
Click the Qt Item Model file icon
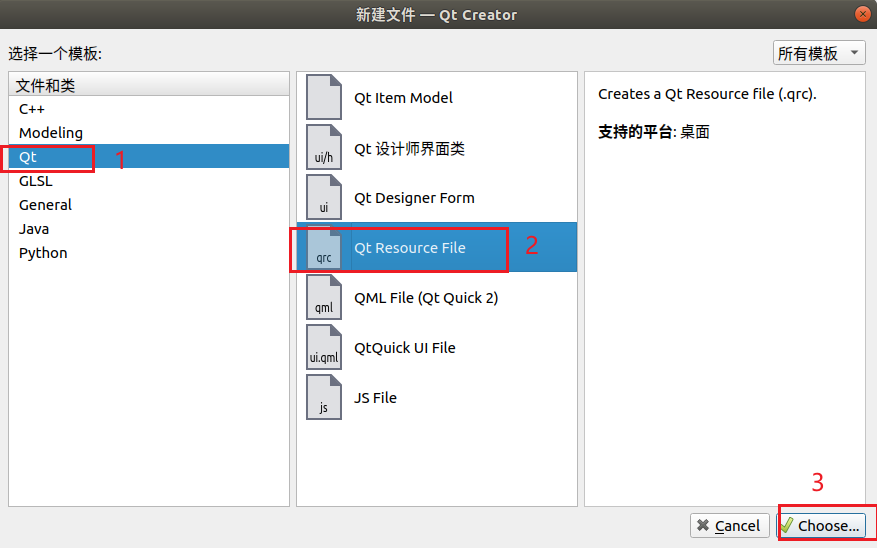[324, 97]
